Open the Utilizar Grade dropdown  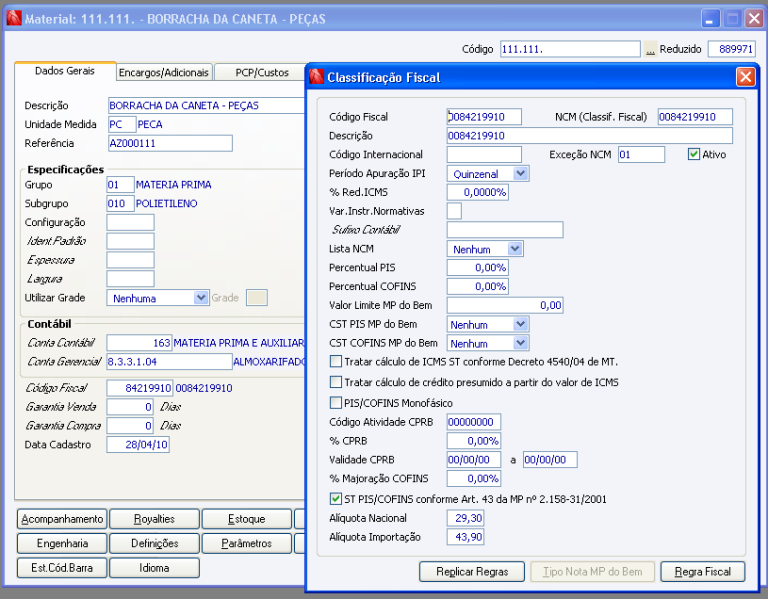coord(200,298)
